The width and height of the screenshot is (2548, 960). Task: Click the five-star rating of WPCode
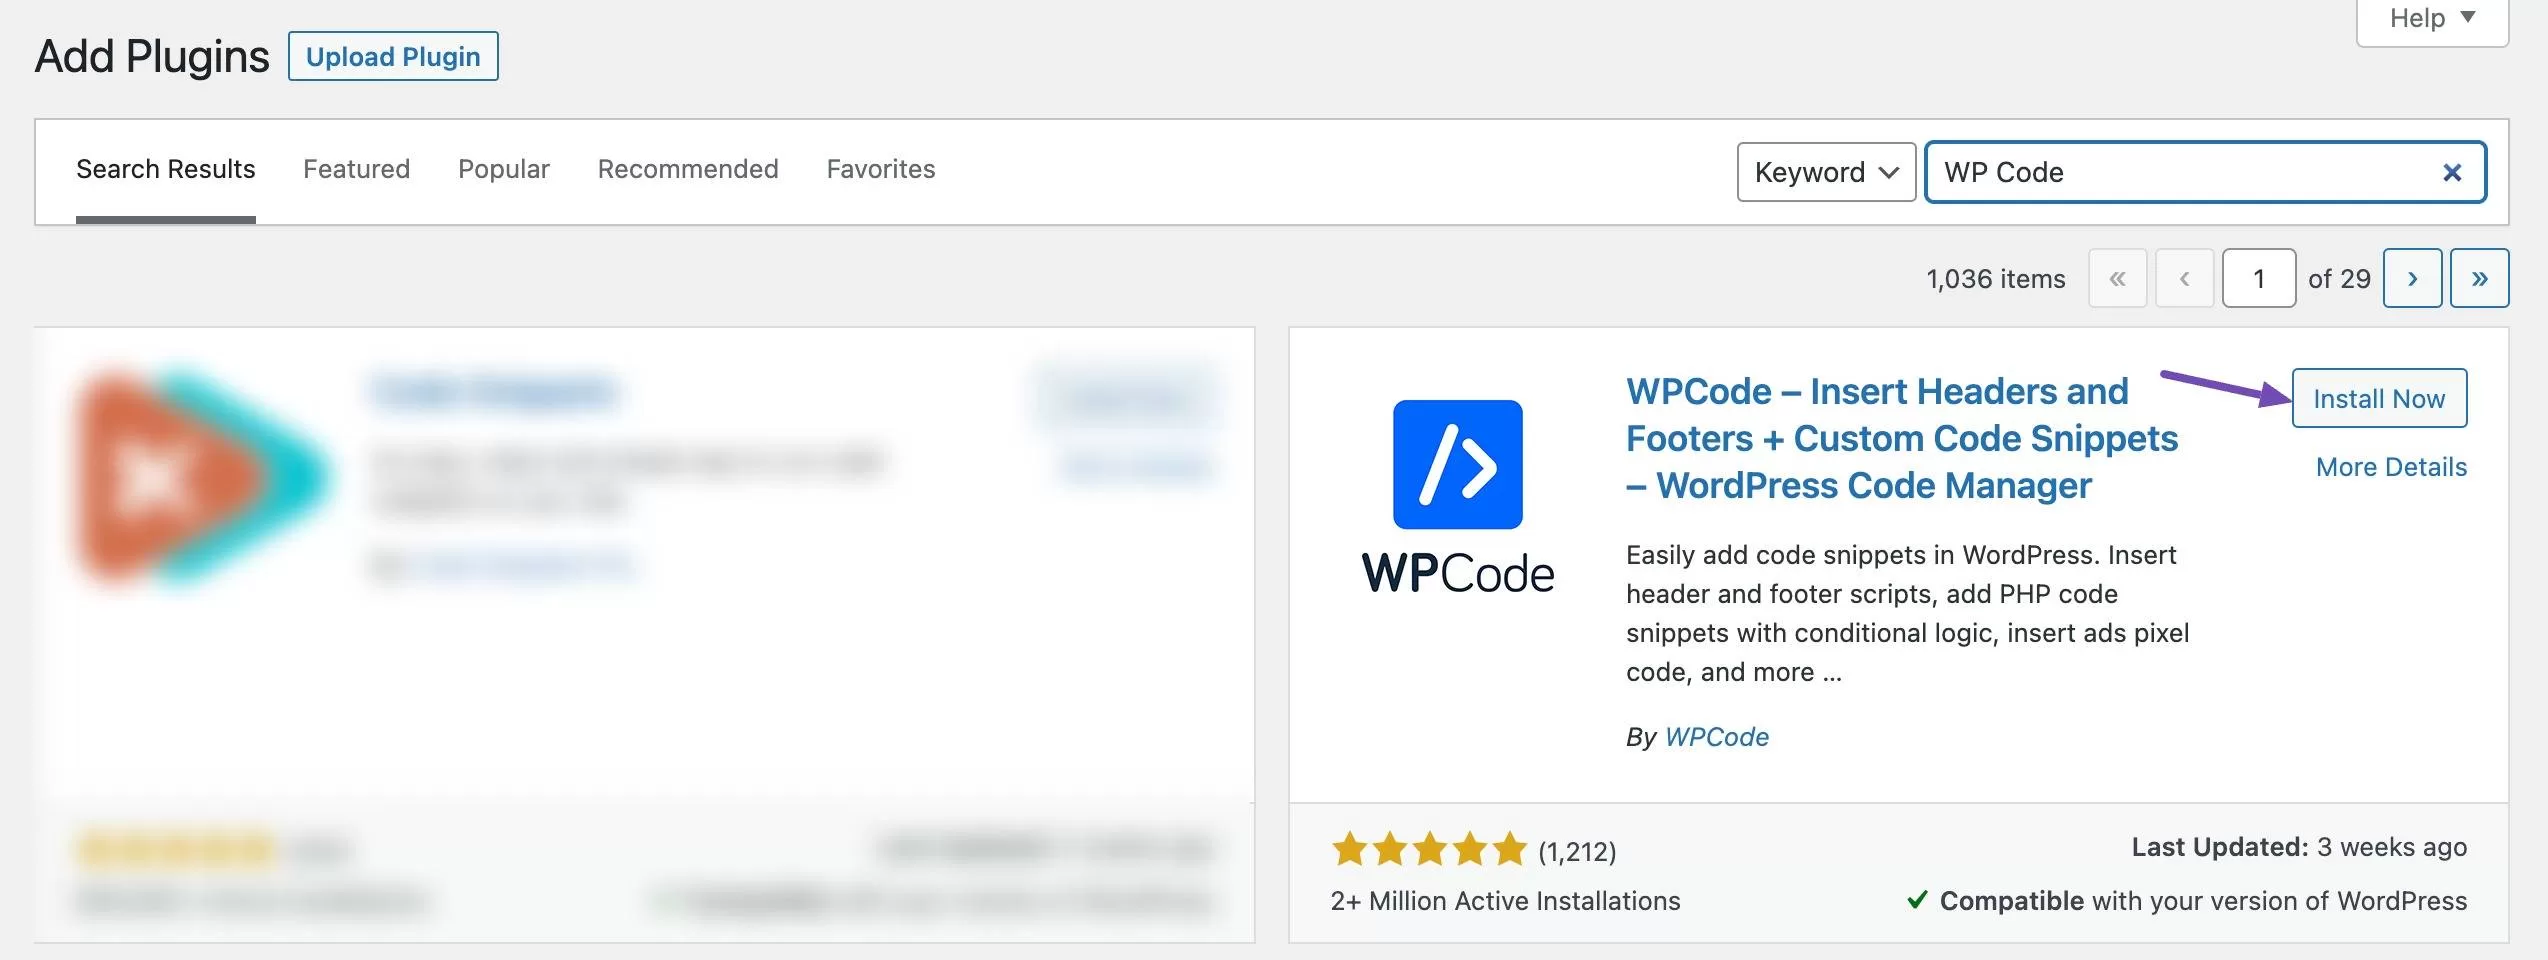click(x=1428, y=850)
